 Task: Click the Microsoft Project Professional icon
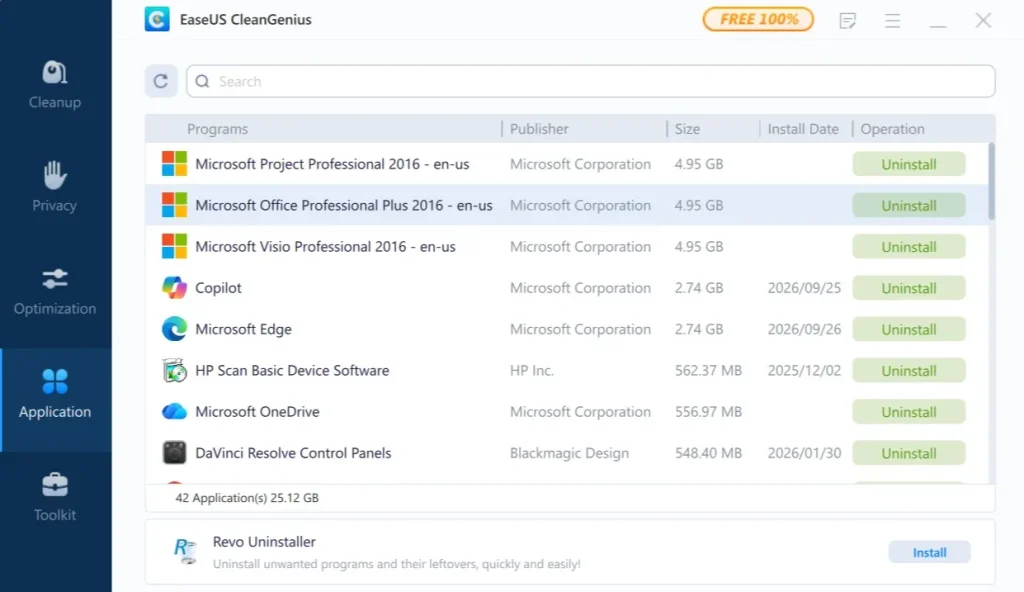pos(174,164)
